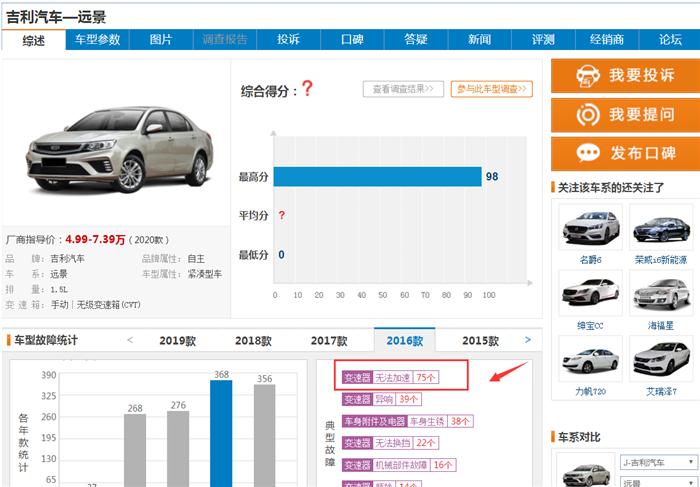Open the 经销商 tab
This screenshot has height=487, width=700.
click(607, 40)
